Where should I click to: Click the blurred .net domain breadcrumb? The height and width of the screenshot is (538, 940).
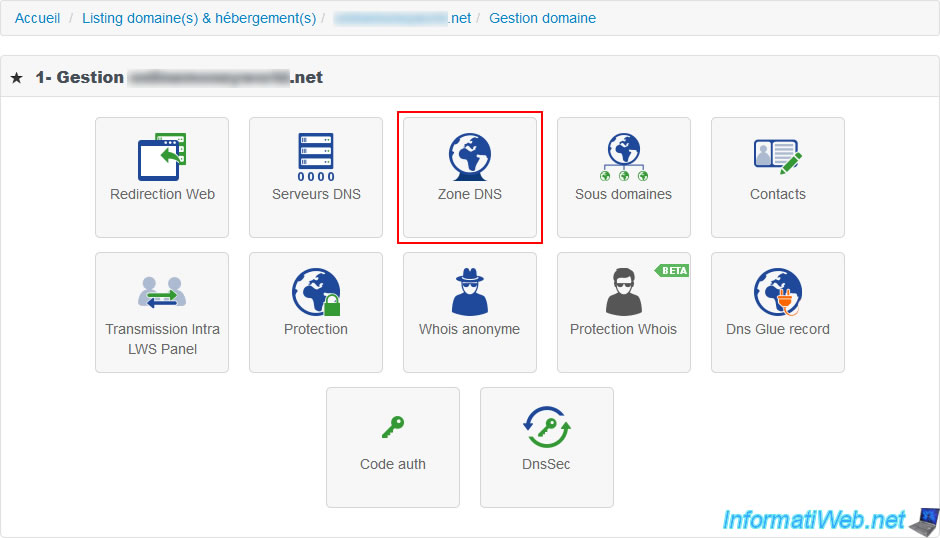click(402, 18)
